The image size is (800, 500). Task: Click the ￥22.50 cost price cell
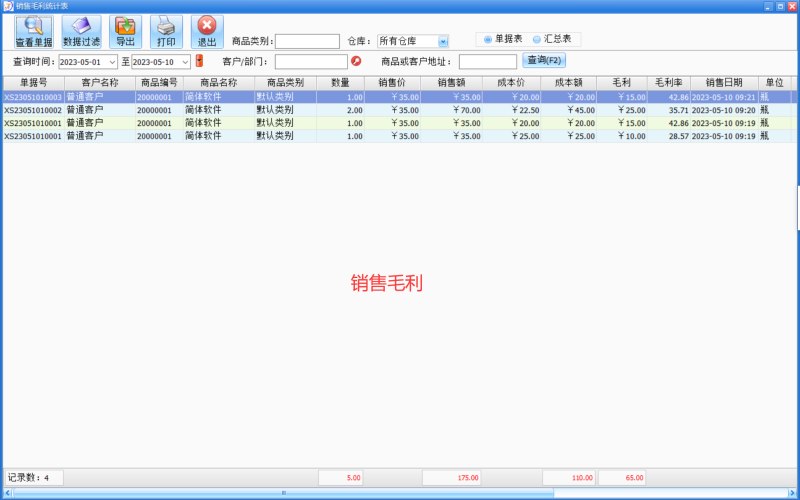511,110
